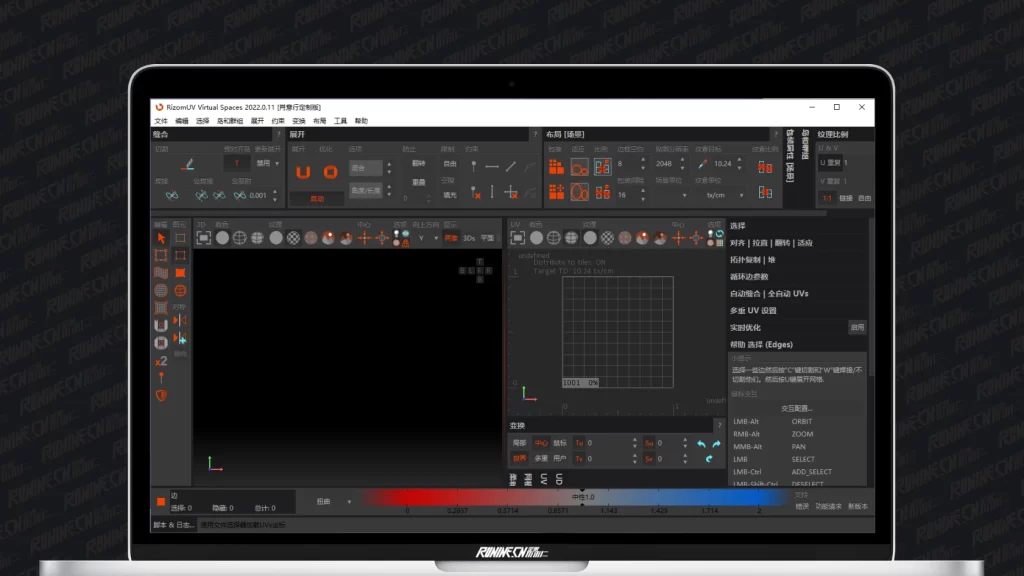Enable the 自动 auto-unfold toggle
Screen dimensions: 1024x576
click(x=317, y=198)
